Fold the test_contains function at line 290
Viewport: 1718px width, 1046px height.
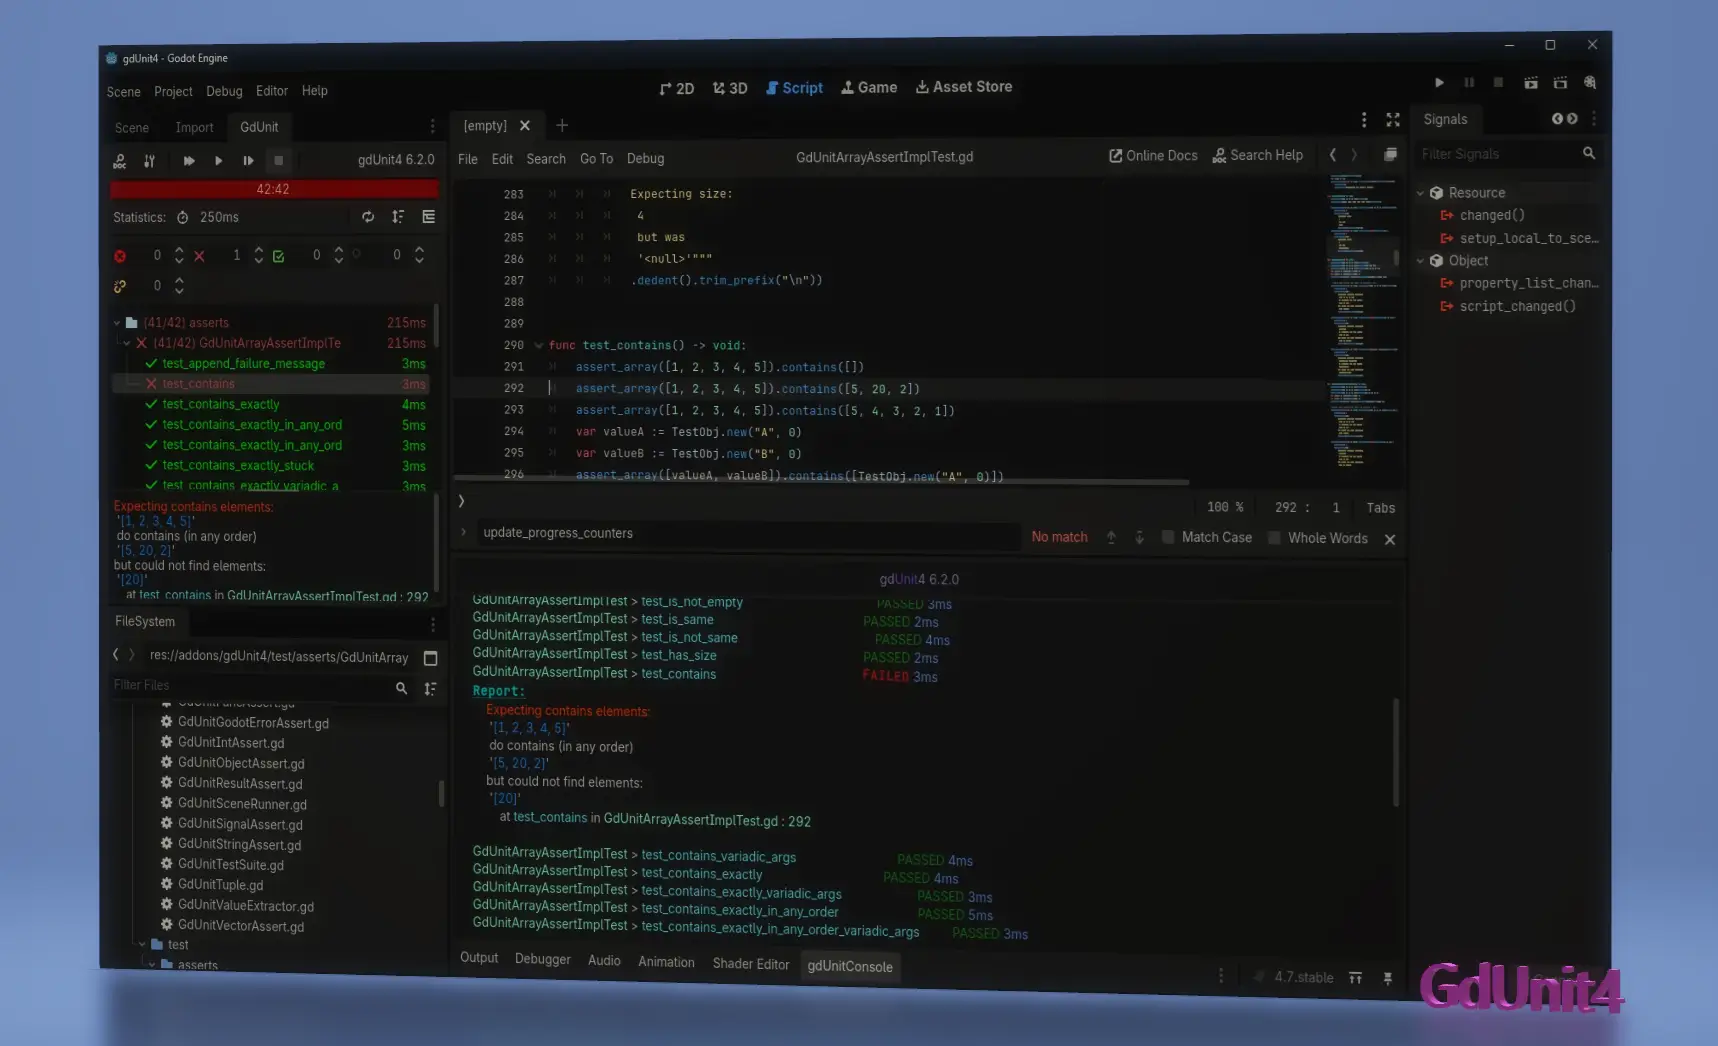click(x=539, y=345)
